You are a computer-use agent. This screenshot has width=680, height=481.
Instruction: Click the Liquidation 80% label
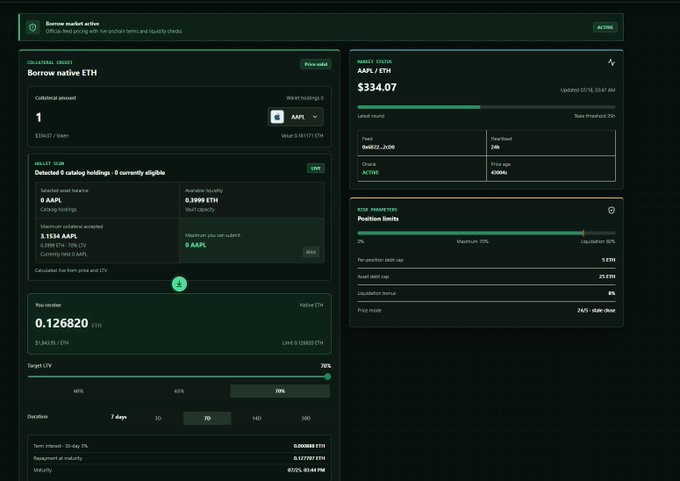(598, 242)
